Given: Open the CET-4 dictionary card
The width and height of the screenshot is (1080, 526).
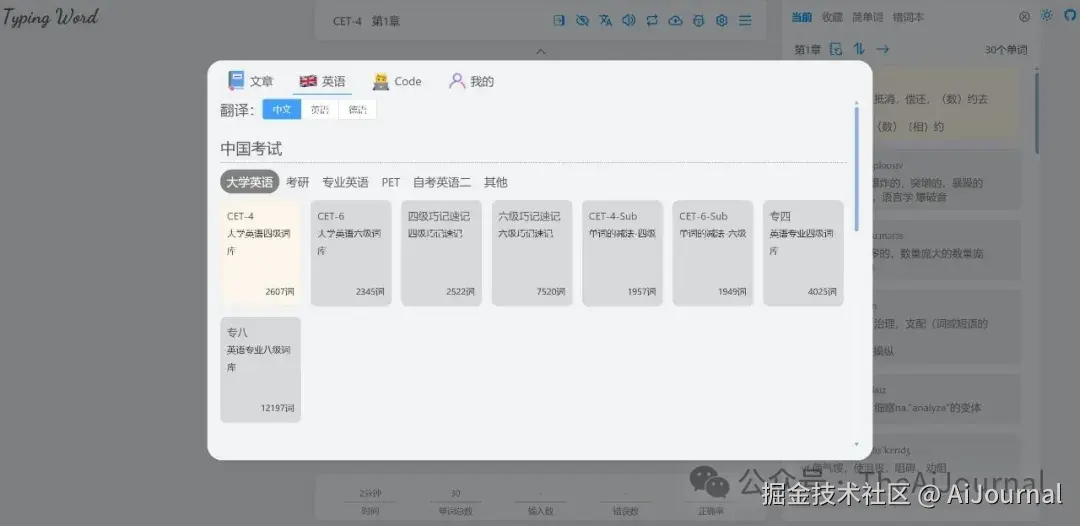Looking at the screenshot, I should (x=260, y=253).
